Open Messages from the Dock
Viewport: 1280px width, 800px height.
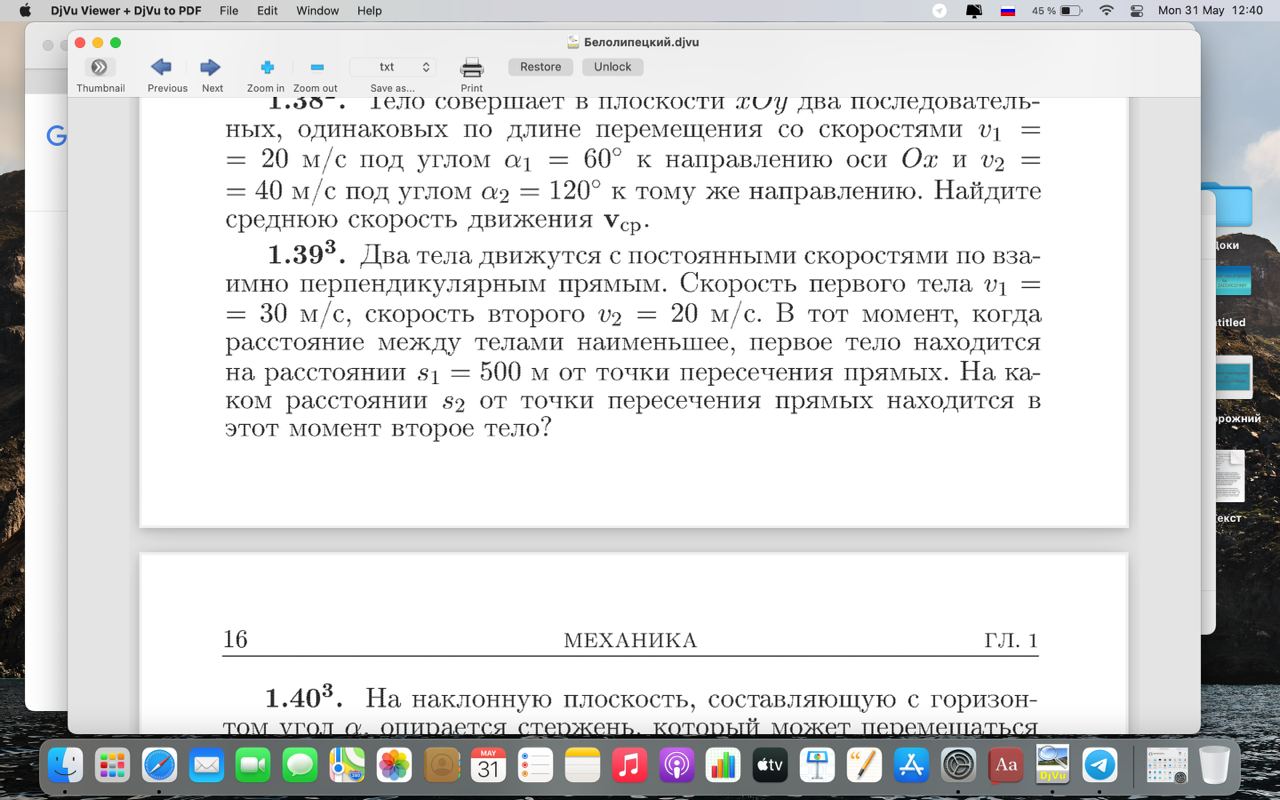tap(300, 765)
